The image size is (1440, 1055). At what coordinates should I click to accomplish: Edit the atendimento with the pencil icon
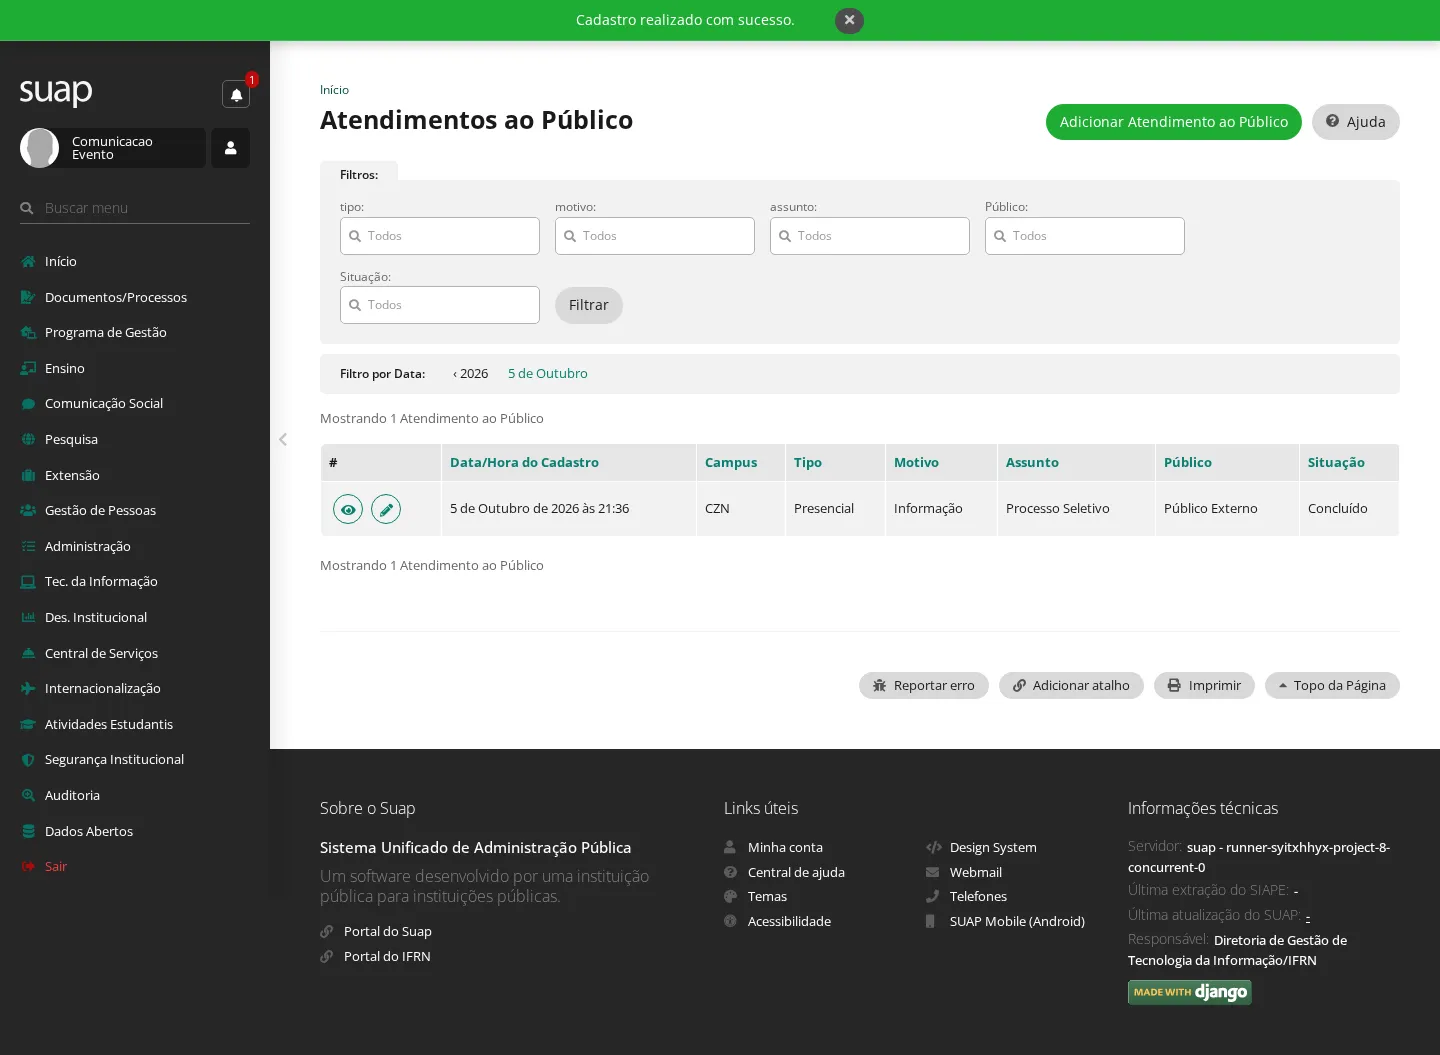coord(386,509)
